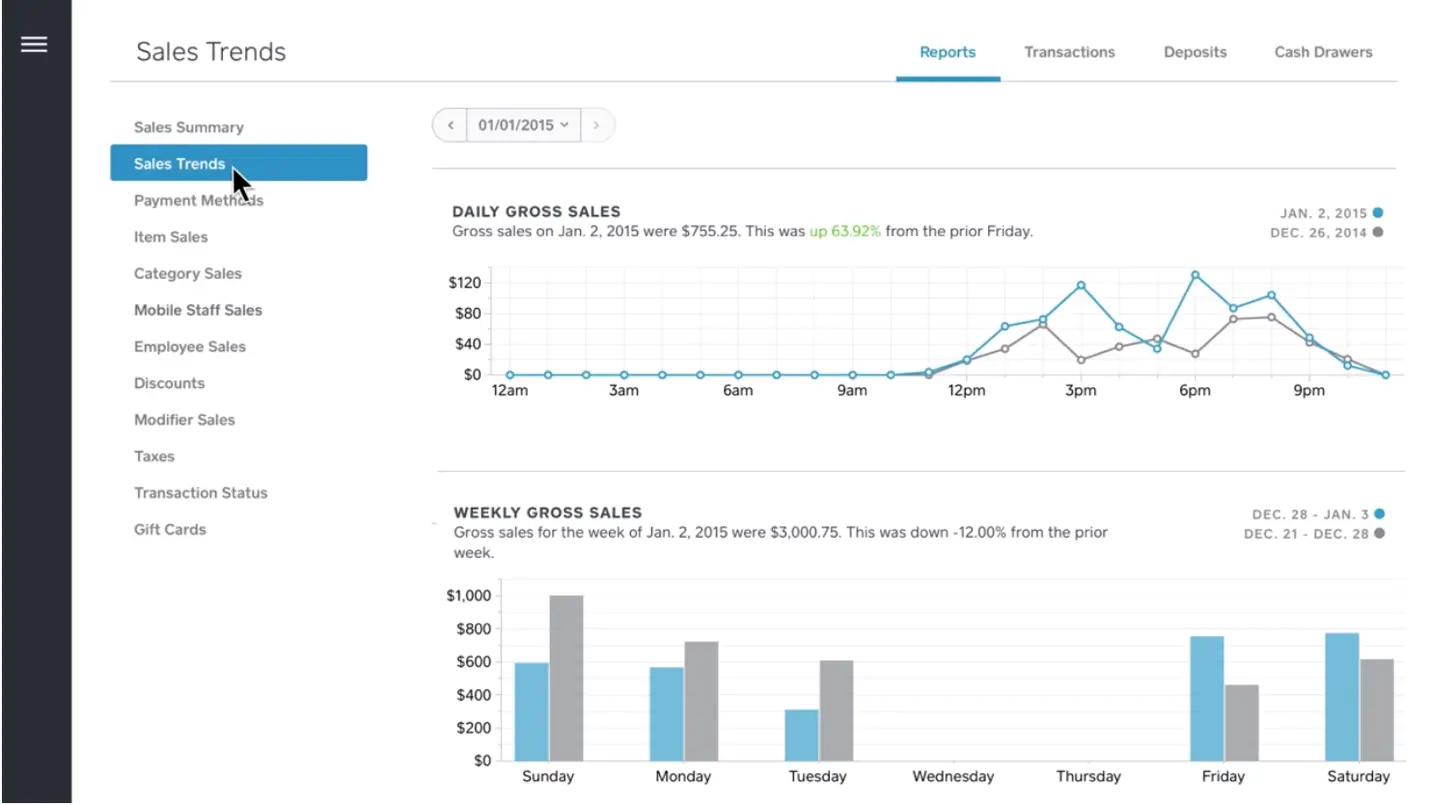Open the Discounts report

pyautogui.click(x=169, y=383)
